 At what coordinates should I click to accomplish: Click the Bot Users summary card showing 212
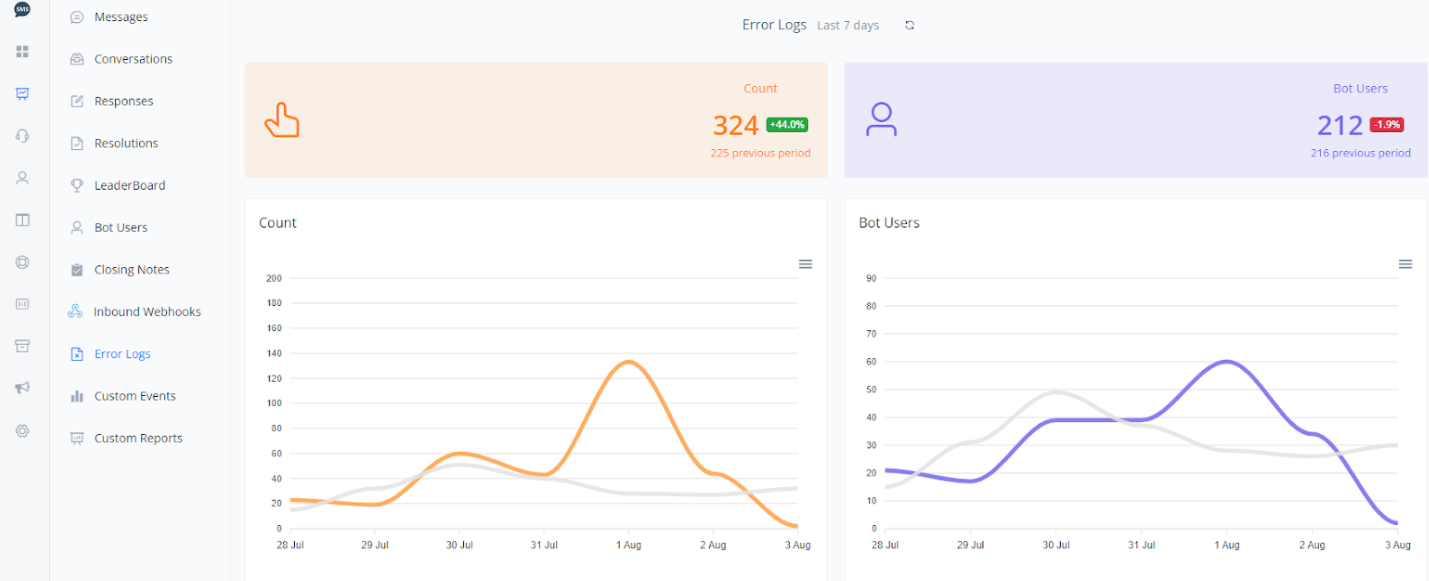(1135, 120)
